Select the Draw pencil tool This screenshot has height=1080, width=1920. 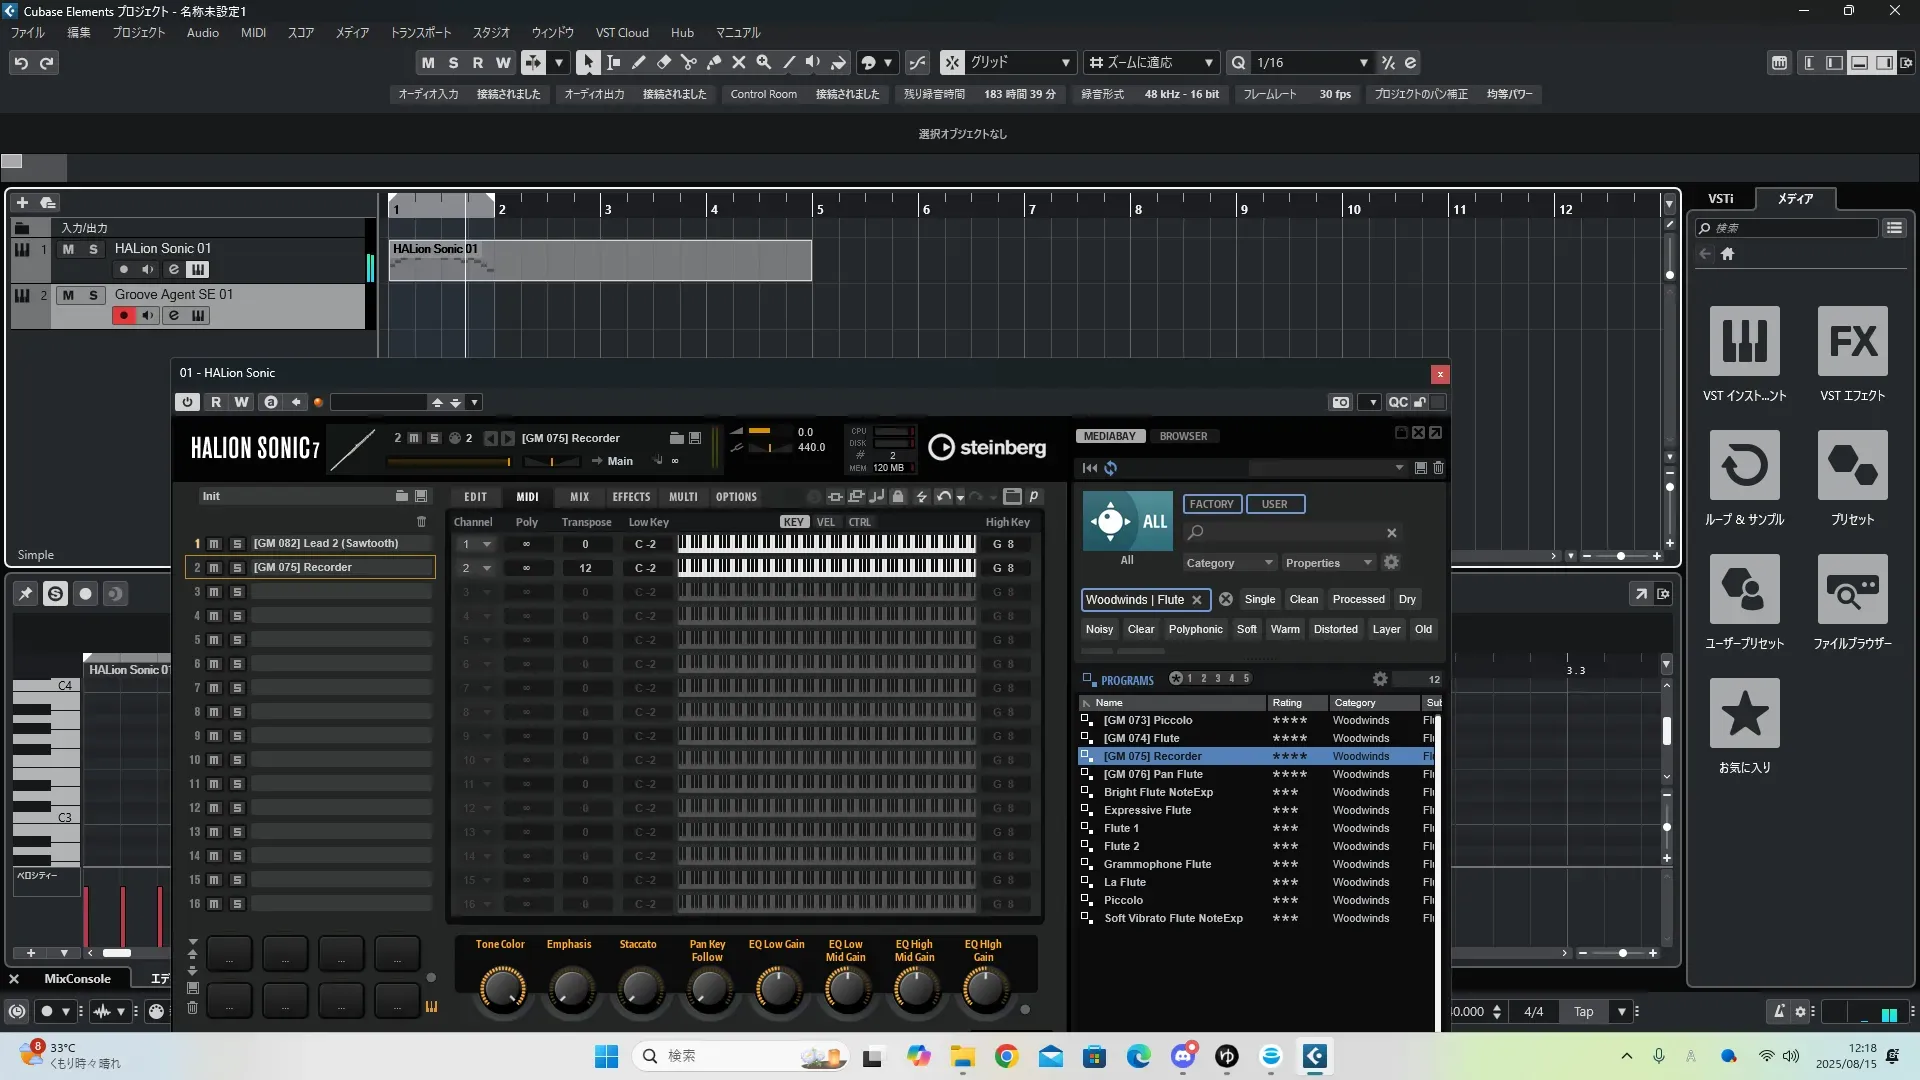pos(638,63)
